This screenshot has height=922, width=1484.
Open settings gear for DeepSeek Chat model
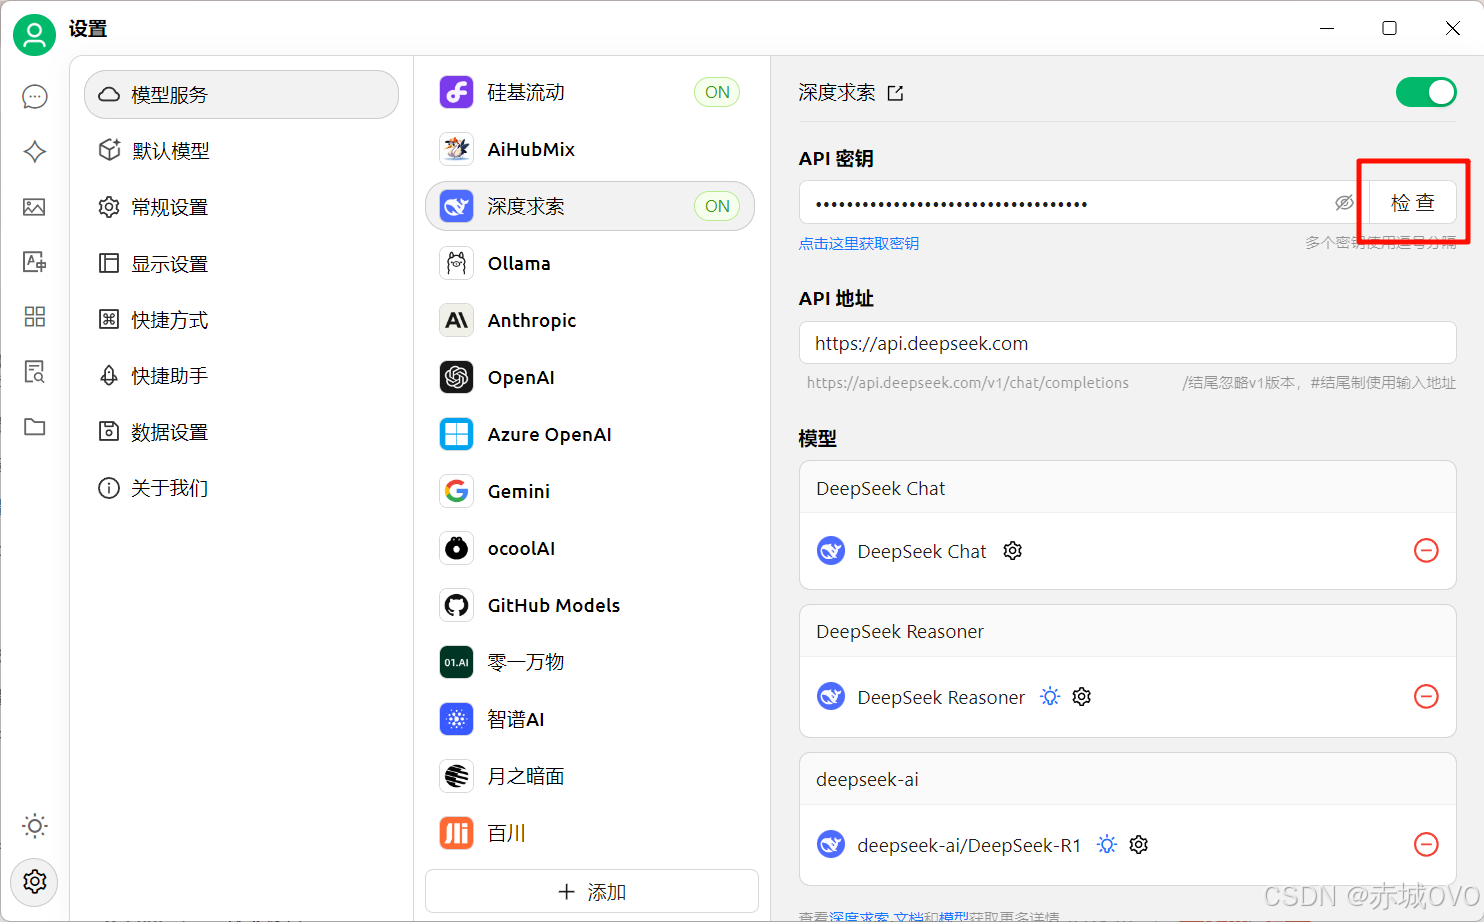click(x=1013, y=551)
